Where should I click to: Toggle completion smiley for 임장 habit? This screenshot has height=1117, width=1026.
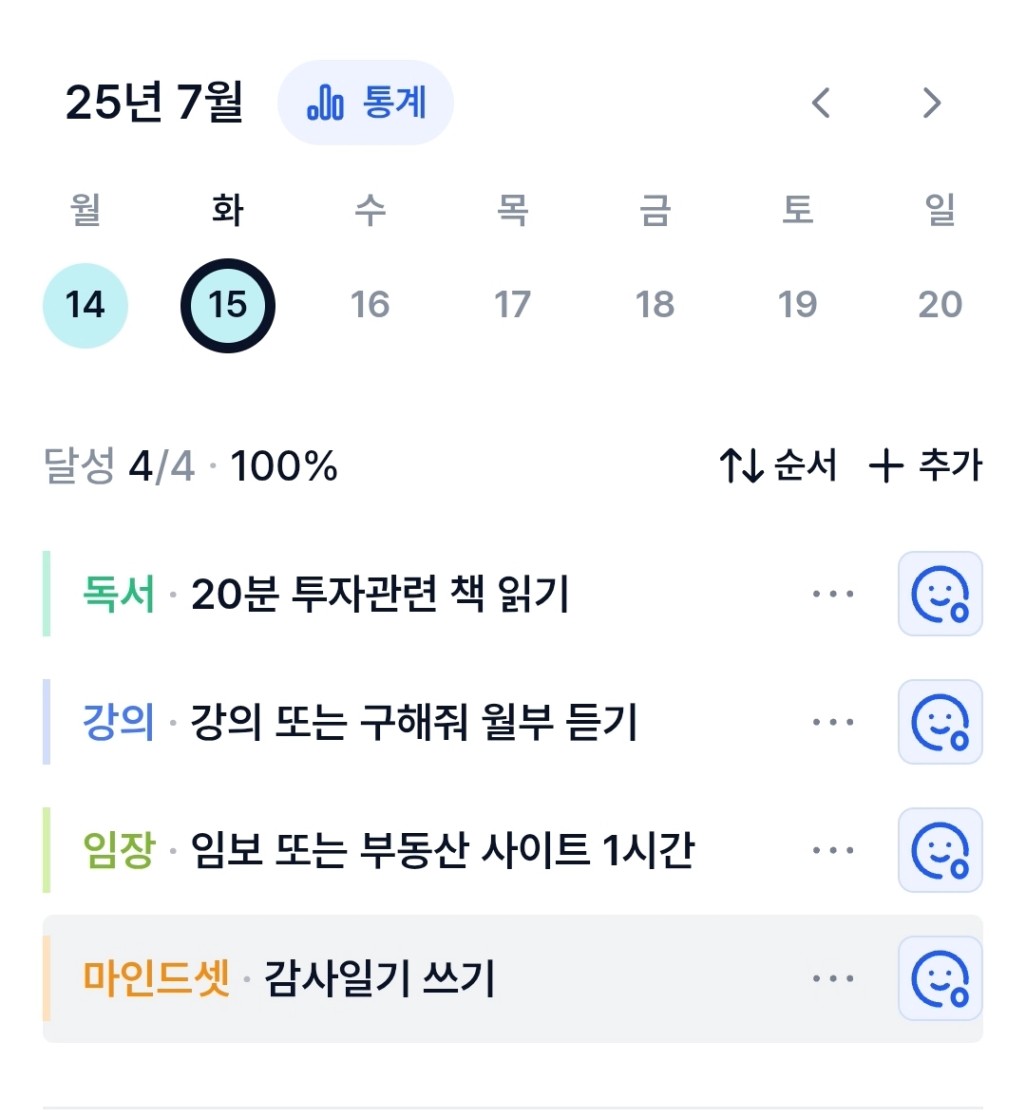click(940, 850)
